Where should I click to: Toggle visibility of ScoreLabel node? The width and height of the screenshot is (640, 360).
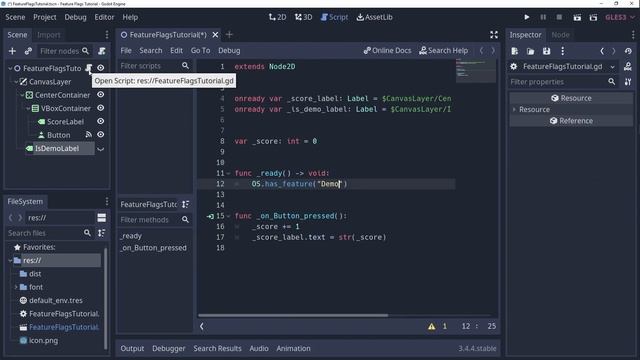click(x=100, y=121)
